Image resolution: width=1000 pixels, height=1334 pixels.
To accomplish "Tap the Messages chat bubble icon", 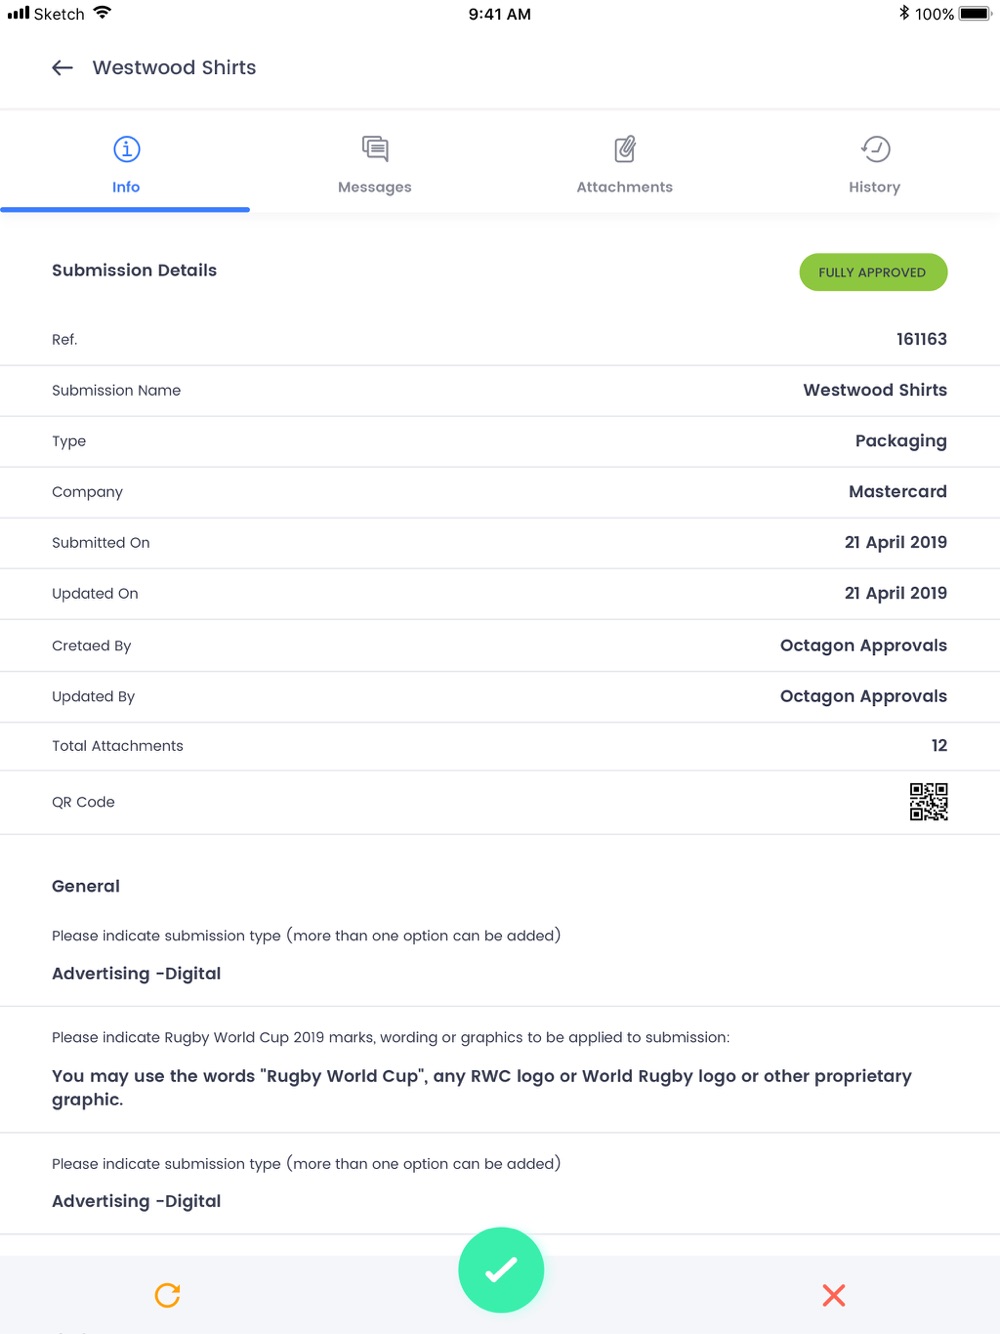I will point(375,149).
